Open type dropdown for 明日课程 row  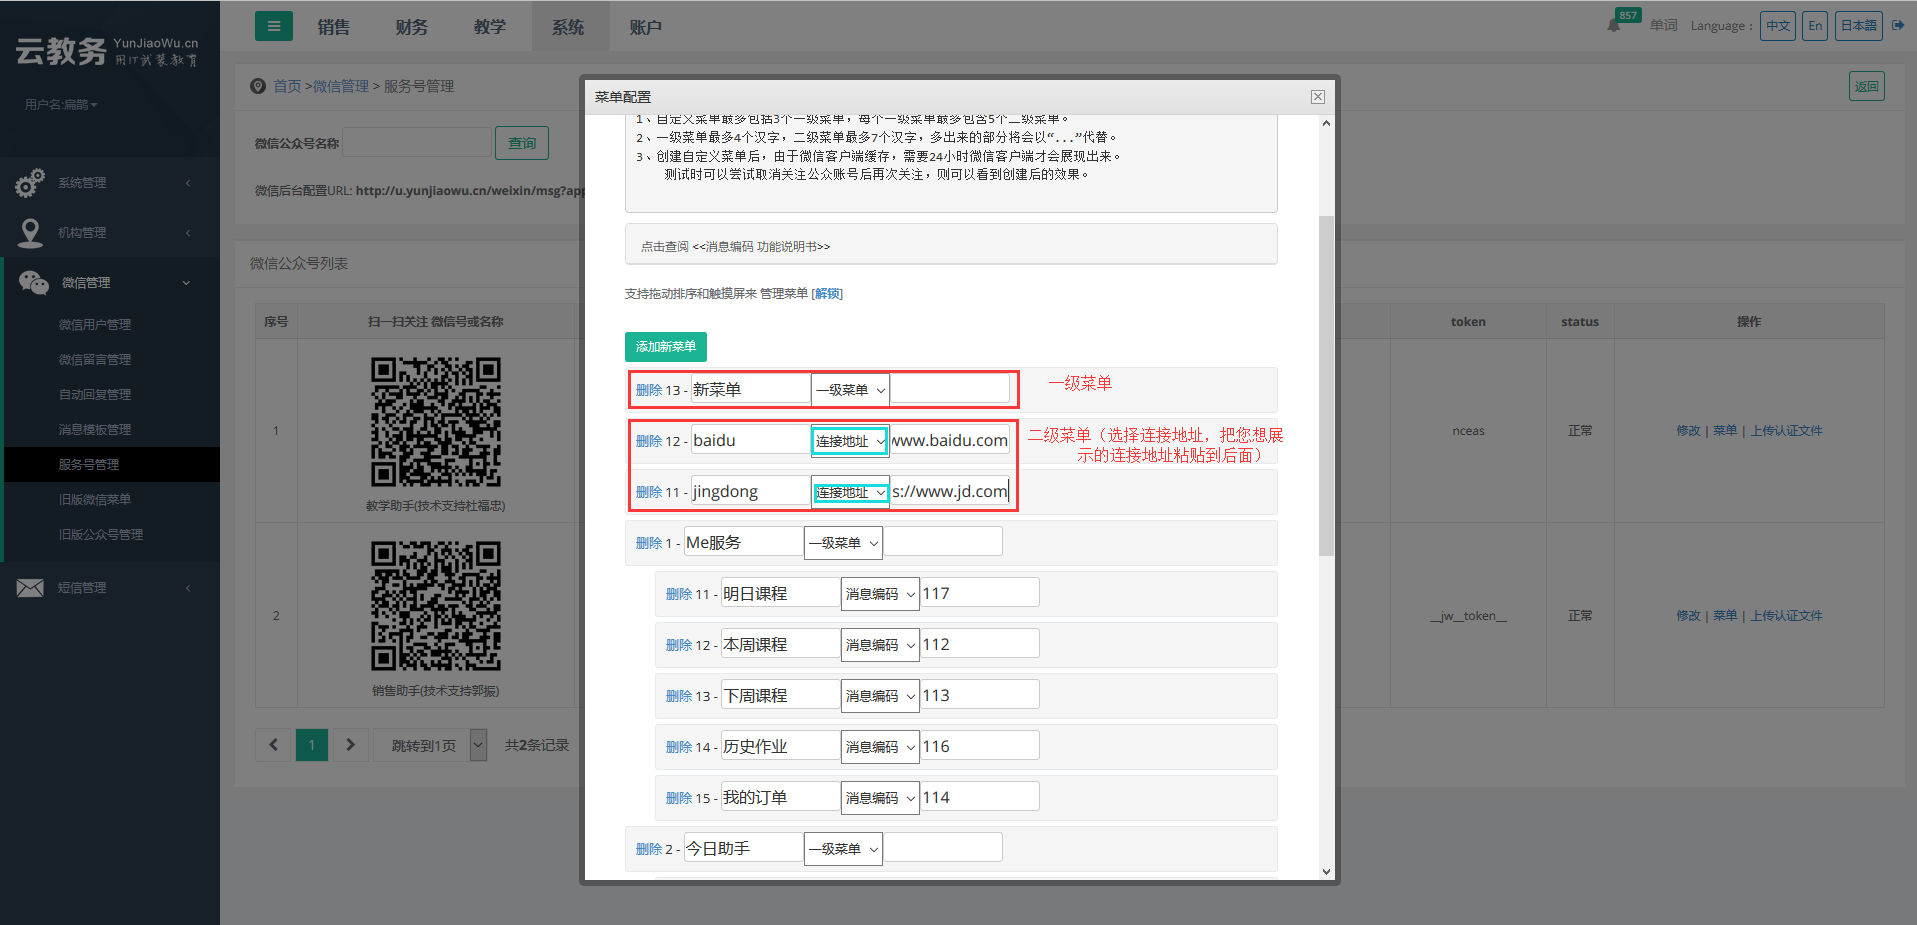(879, 594)
